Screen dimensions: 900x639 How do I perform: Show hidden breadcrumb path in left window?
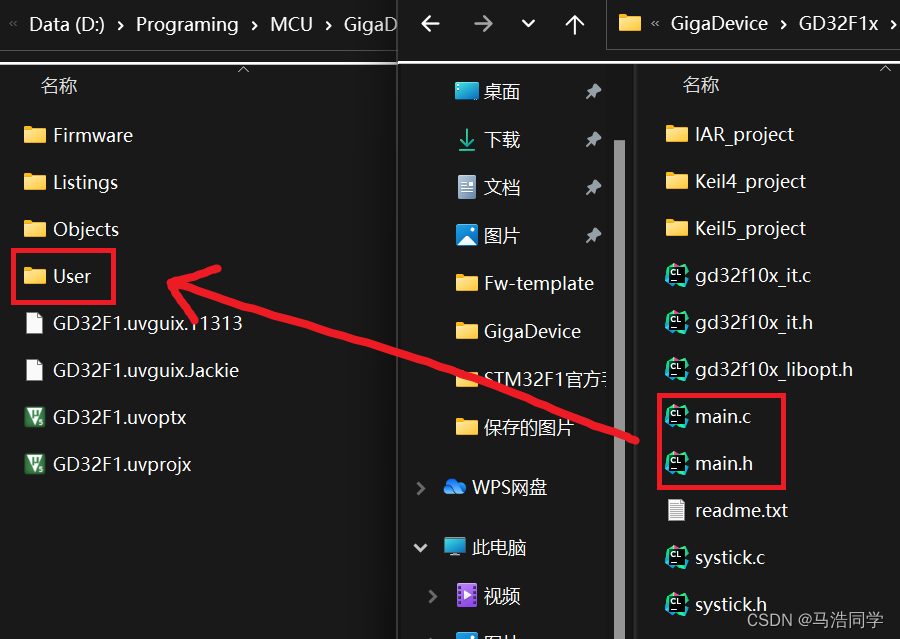[x=13, y=24]
